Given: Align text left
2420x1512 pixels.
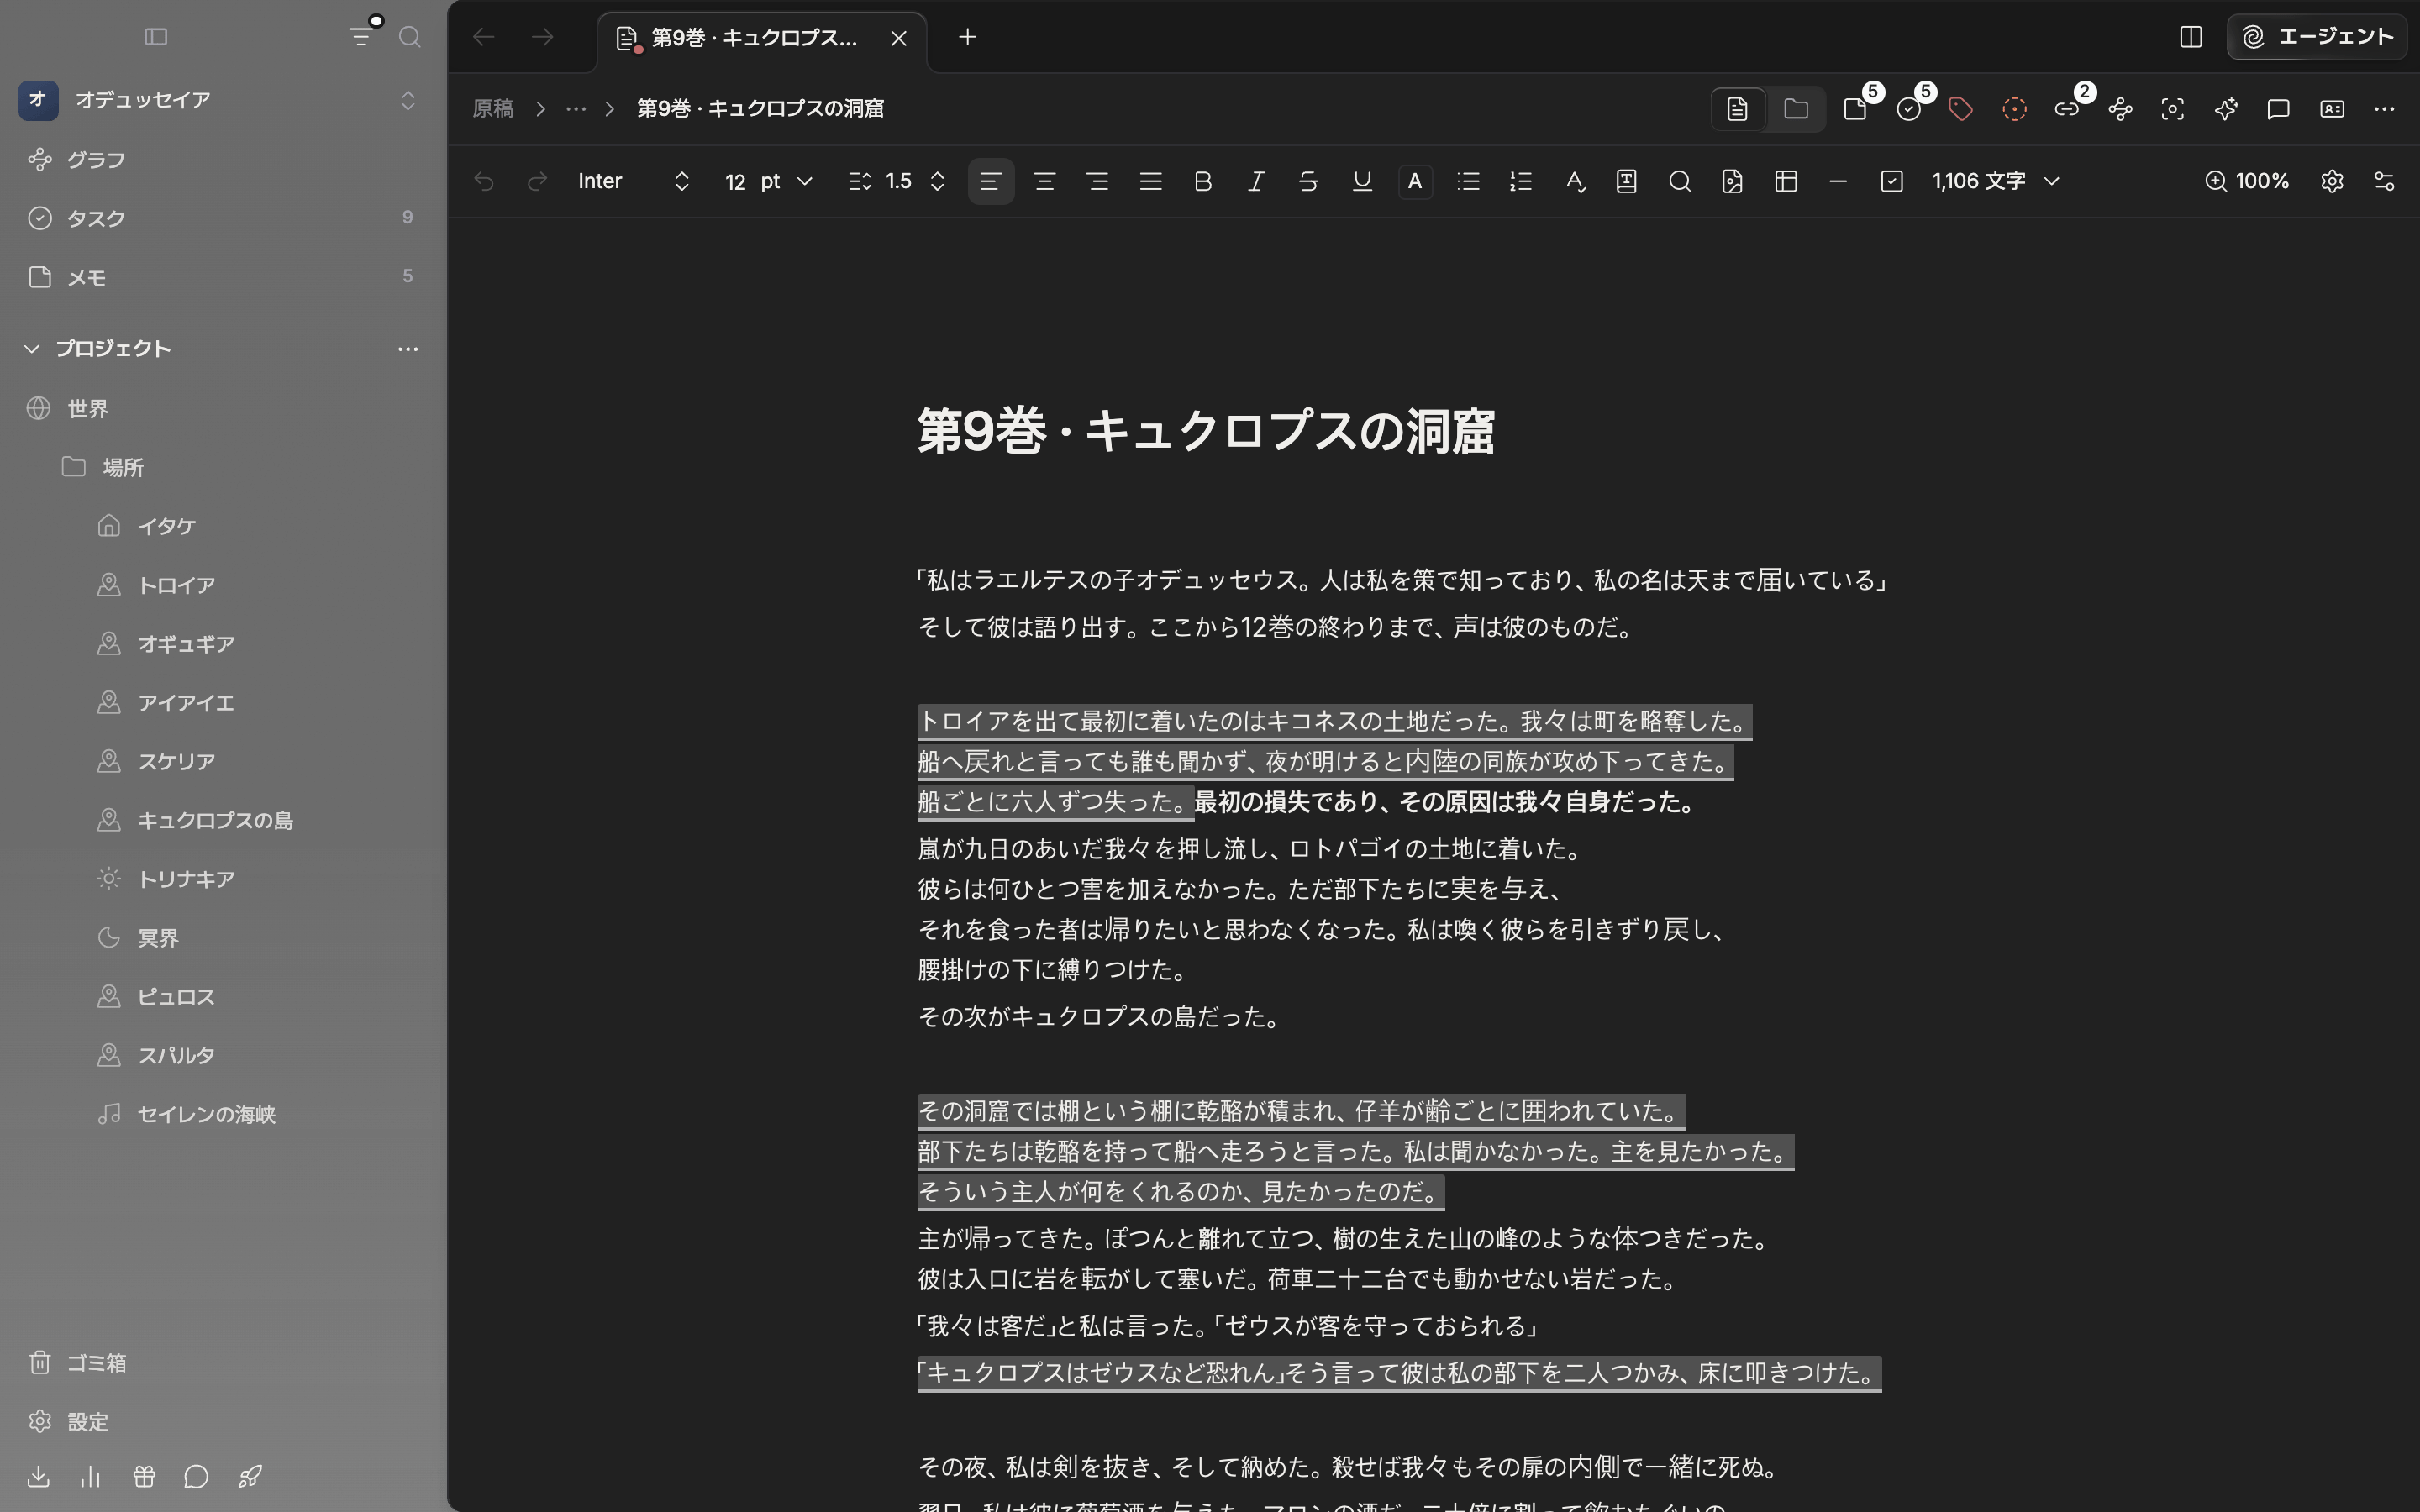Looking at the screenshot, I should pos(991,181).
